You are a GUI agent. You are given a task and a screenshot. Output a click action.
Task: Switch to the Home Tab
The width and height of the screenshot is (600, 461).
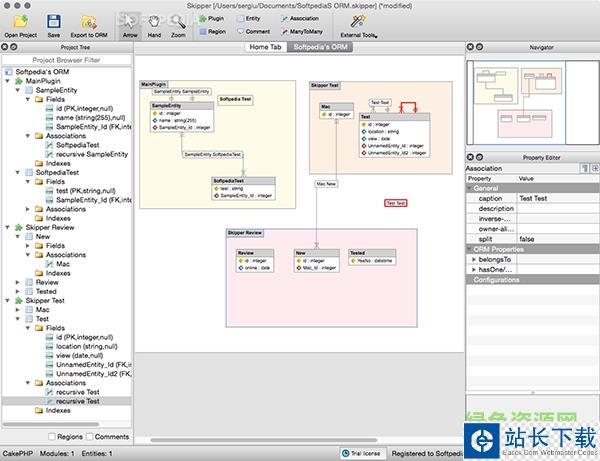point(265,47)
